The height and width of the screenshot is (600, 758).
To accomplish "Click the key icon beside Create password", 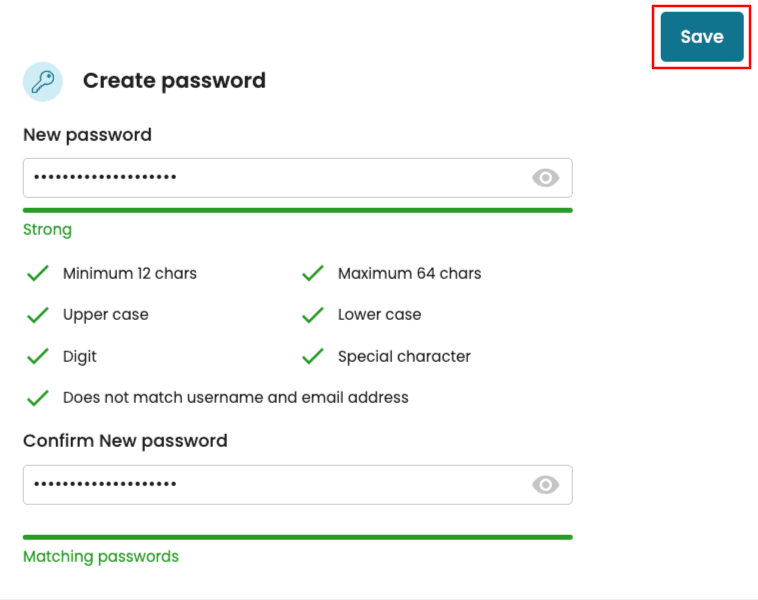I will [x=43, y=81].
